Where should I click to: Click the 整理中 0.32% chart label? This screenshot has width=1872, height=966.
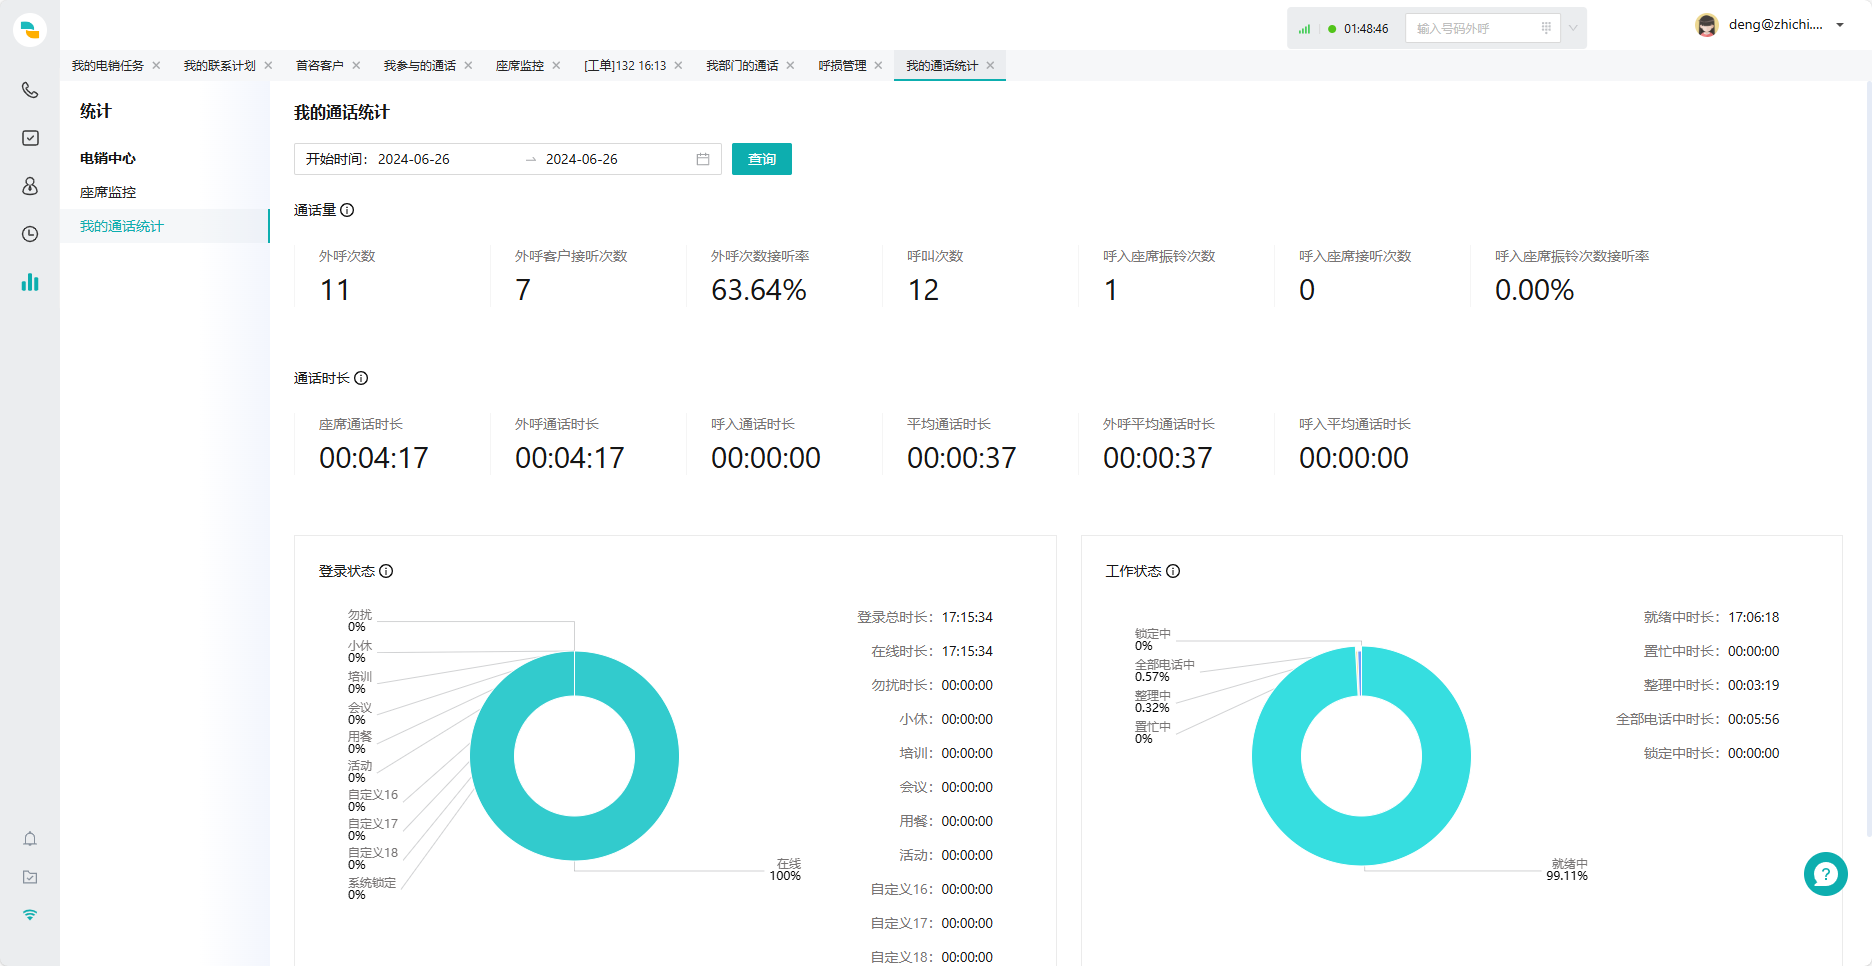[1152, 702]
